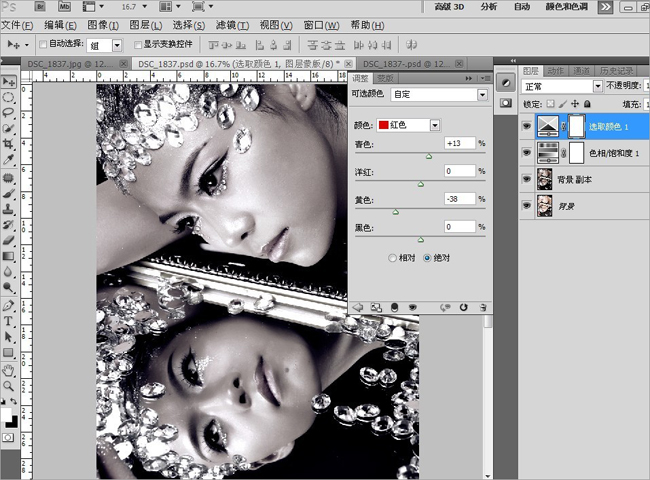Enable the 自动选择 checkbox
The image size is (650, 480).
42,45
